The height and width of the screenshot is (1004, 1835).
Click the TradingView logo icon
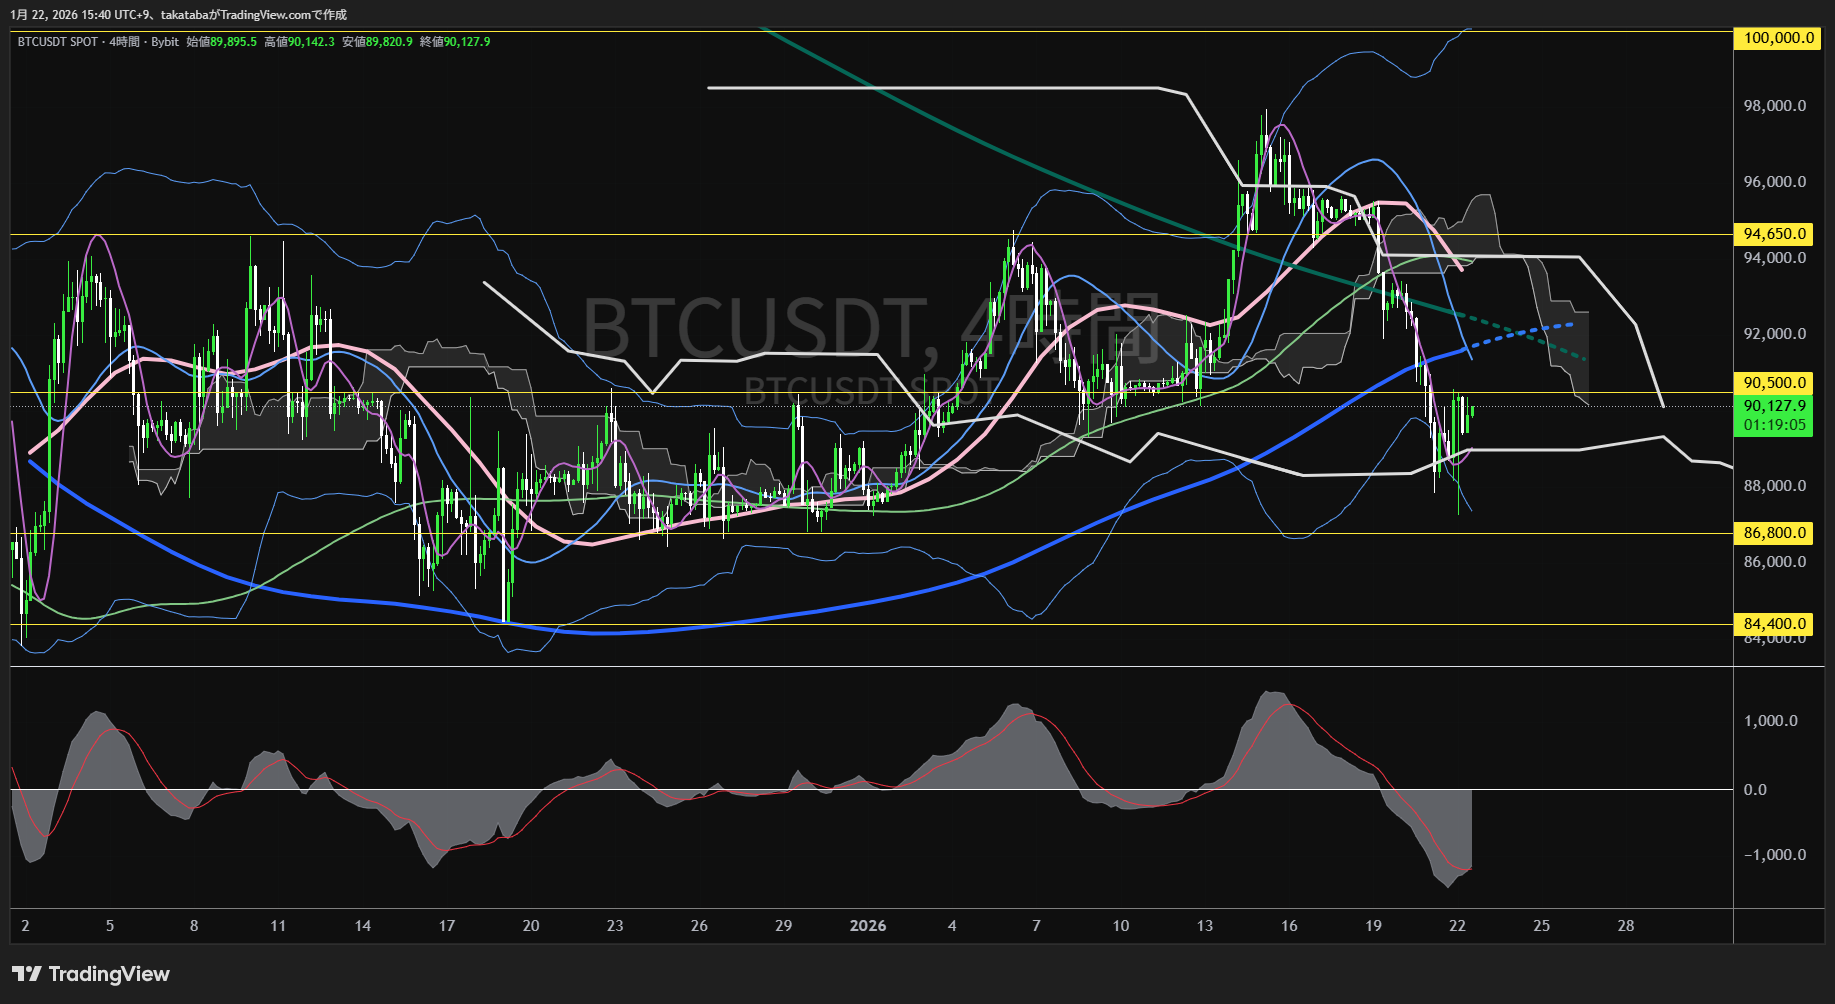point(26,974)
